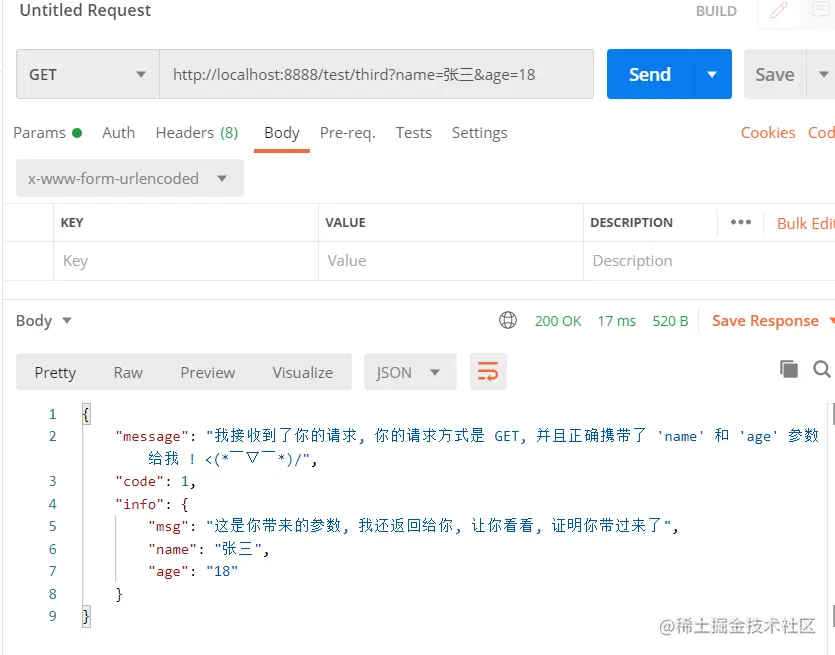Click the Save button
This screenshot has width=835, height=655.
tap(774, 74)
